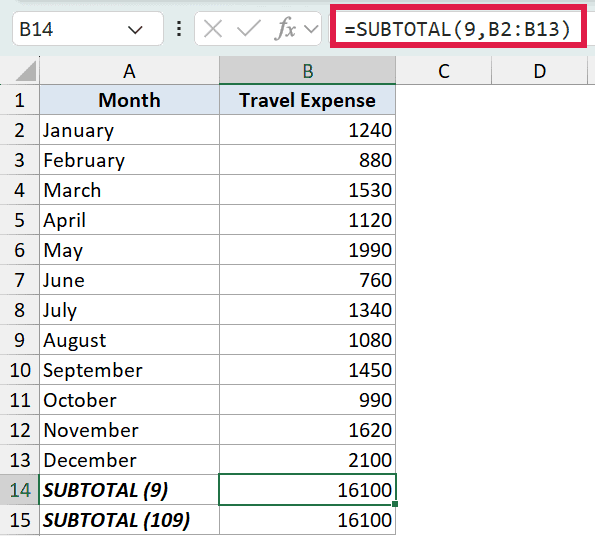The image size is (595, 536).
Task: Select column A header
Action: (129, 71)
